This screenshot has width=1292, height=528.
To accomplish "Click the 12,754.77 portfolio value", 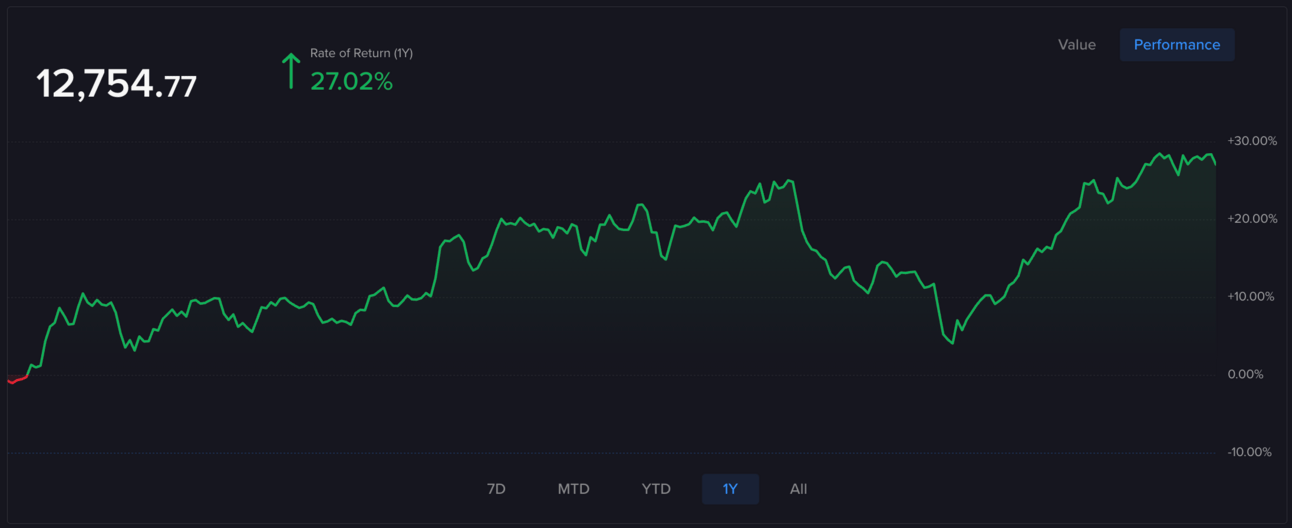I will tap(117, 84).
